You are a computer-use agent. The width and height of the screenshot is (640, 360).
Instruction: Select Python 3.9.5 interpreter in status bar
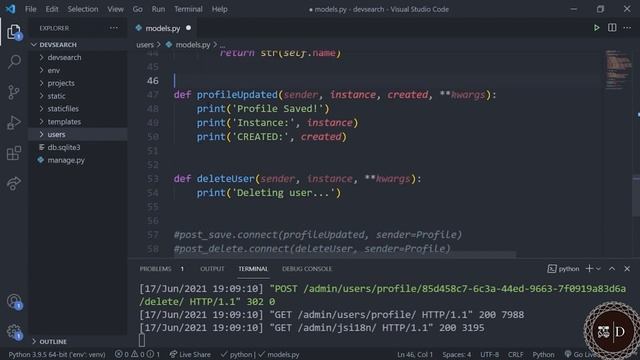point(57,354)
